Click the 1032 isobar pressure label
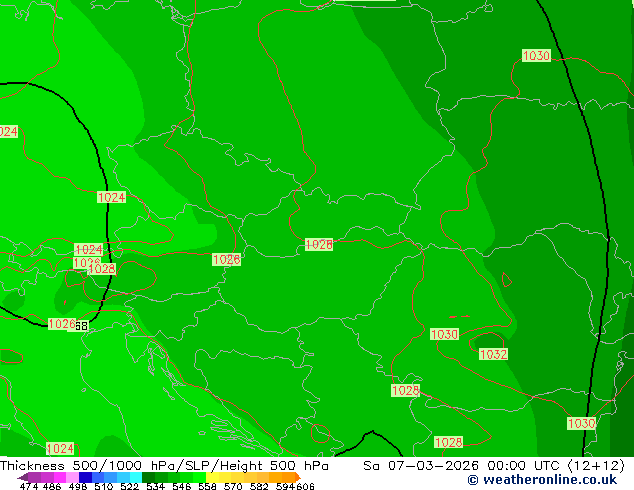 (493, 355)
